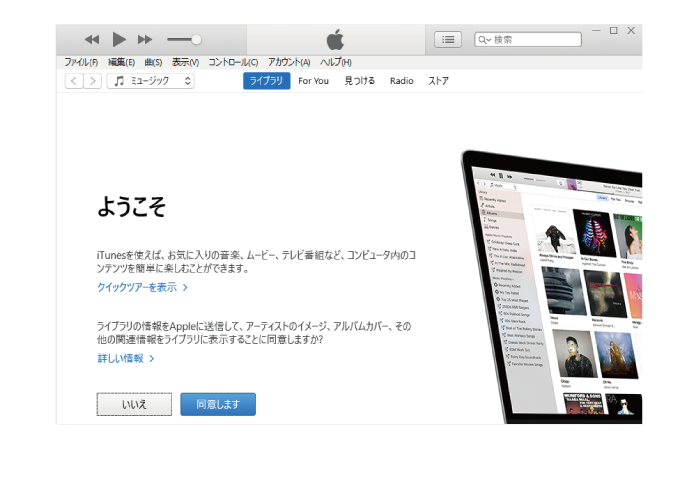Open the アカウント(A) menu
The height and width of the screenshot is (500, 700).
coord(289,62)
